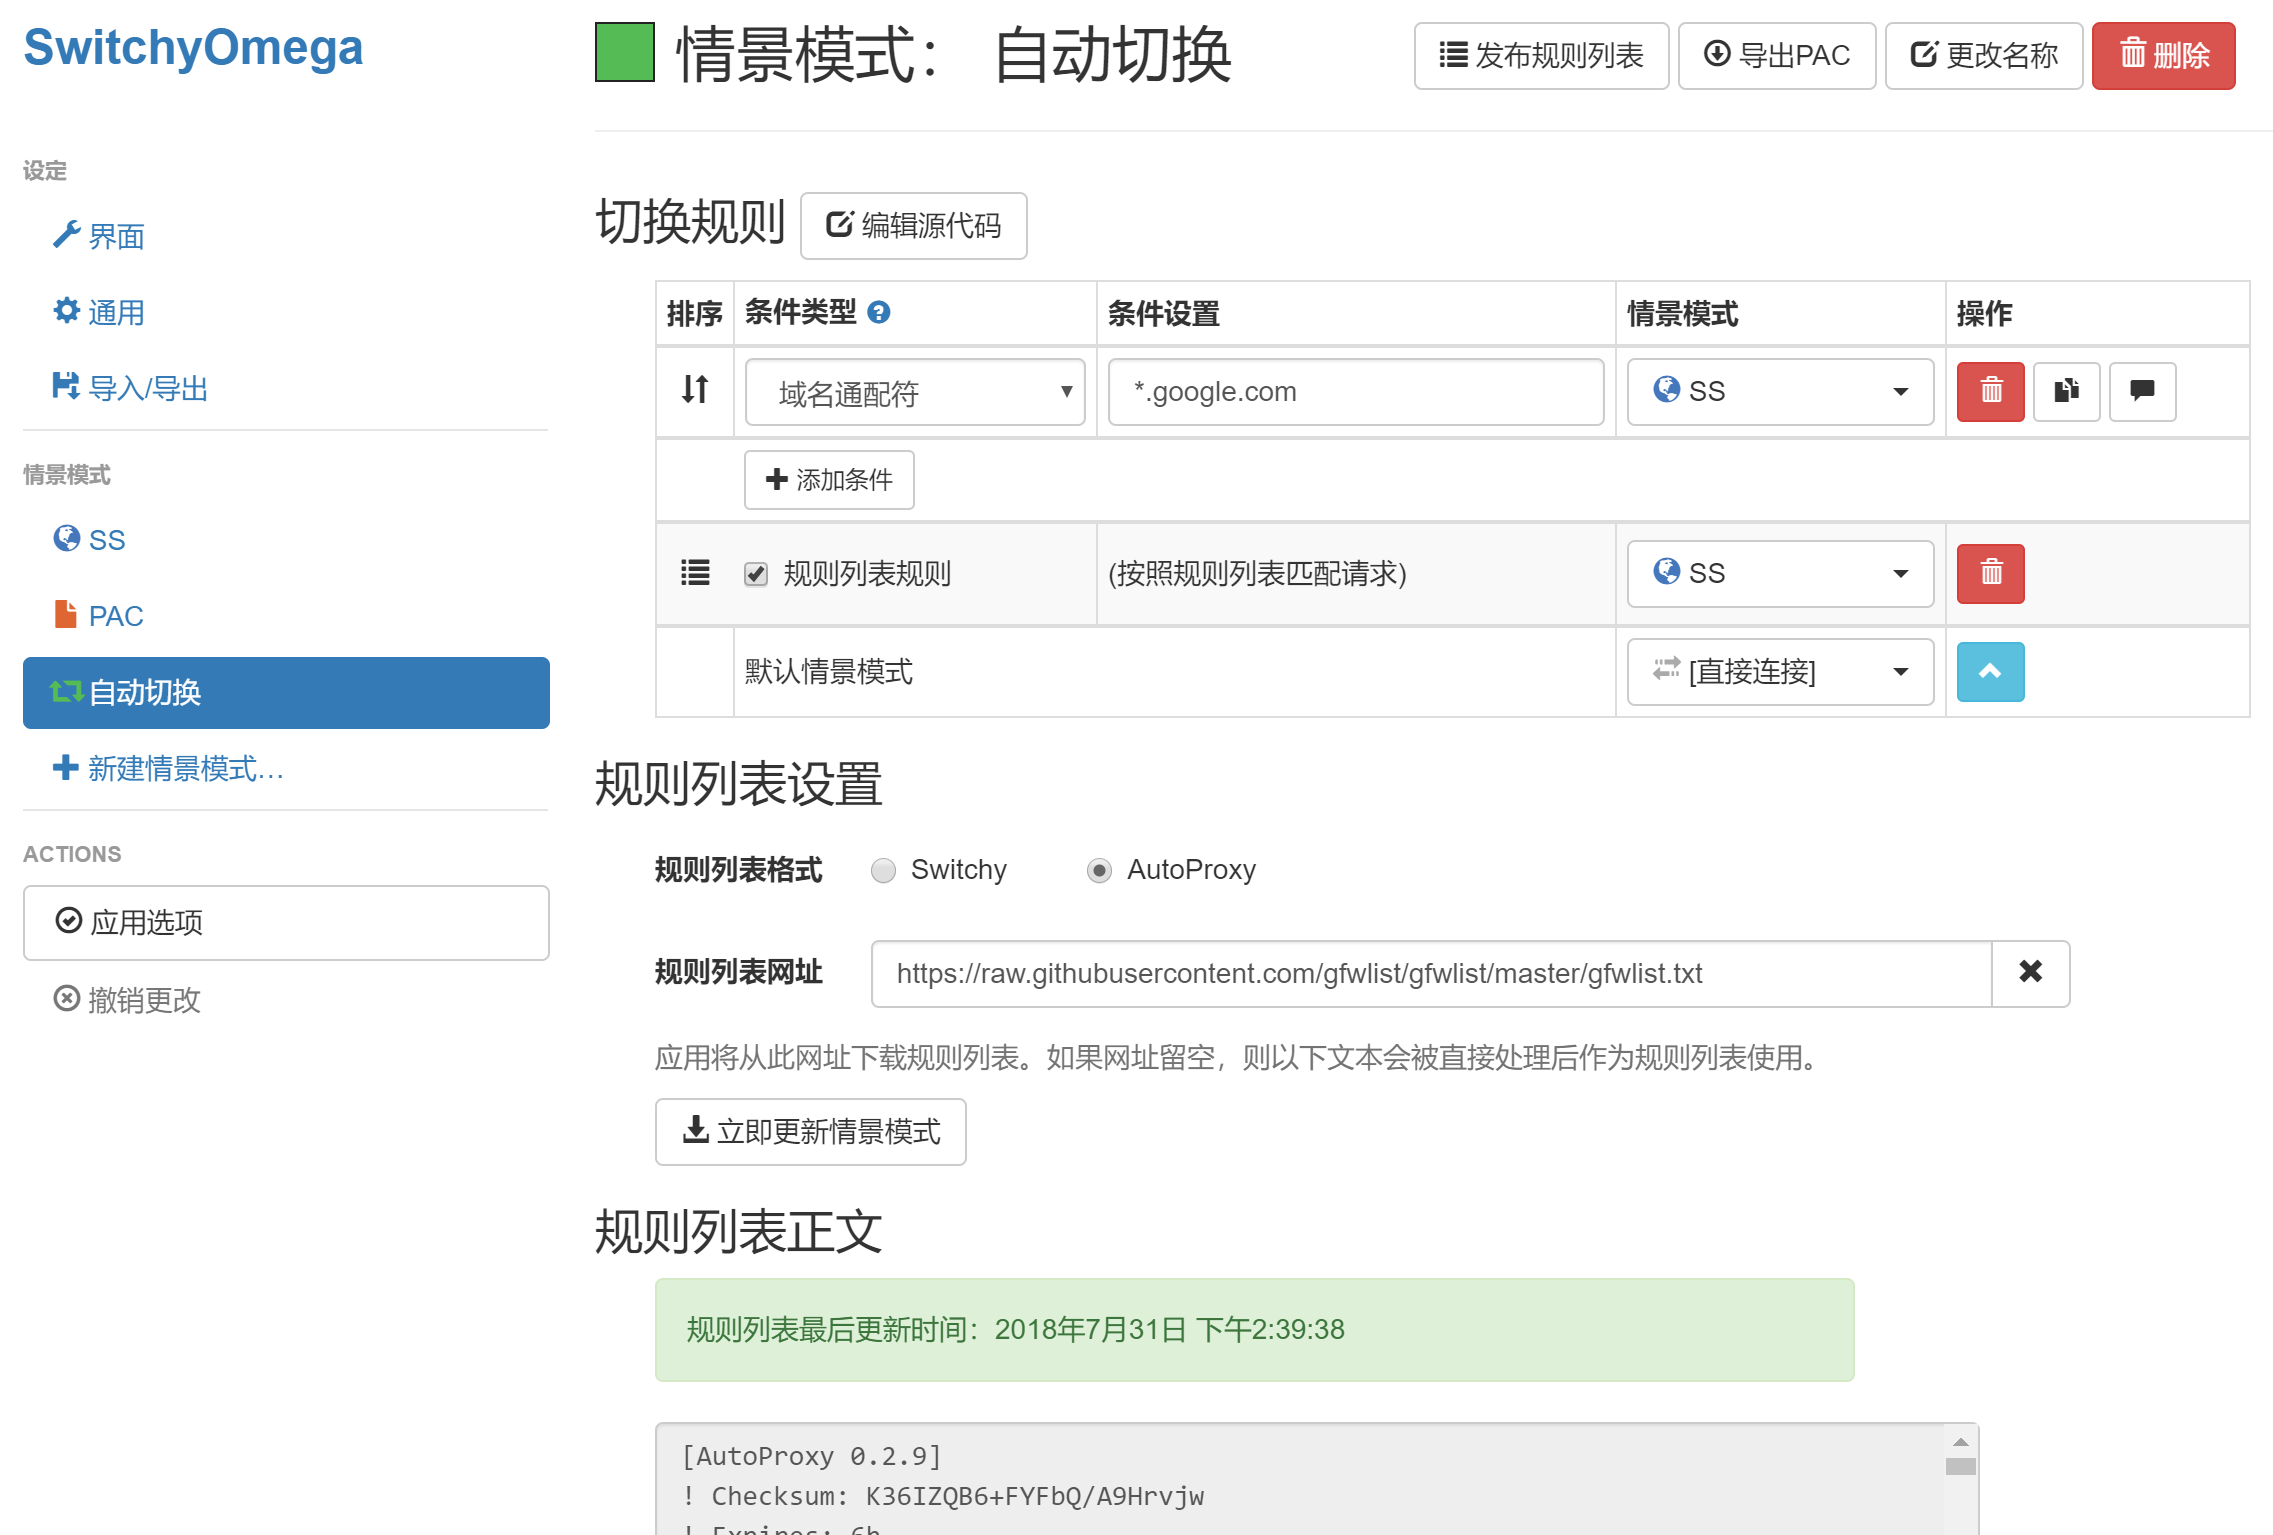The height and width of the screenshot is (1535, 2273).
Task: Click the green profile color swatch
Action: 624,53
